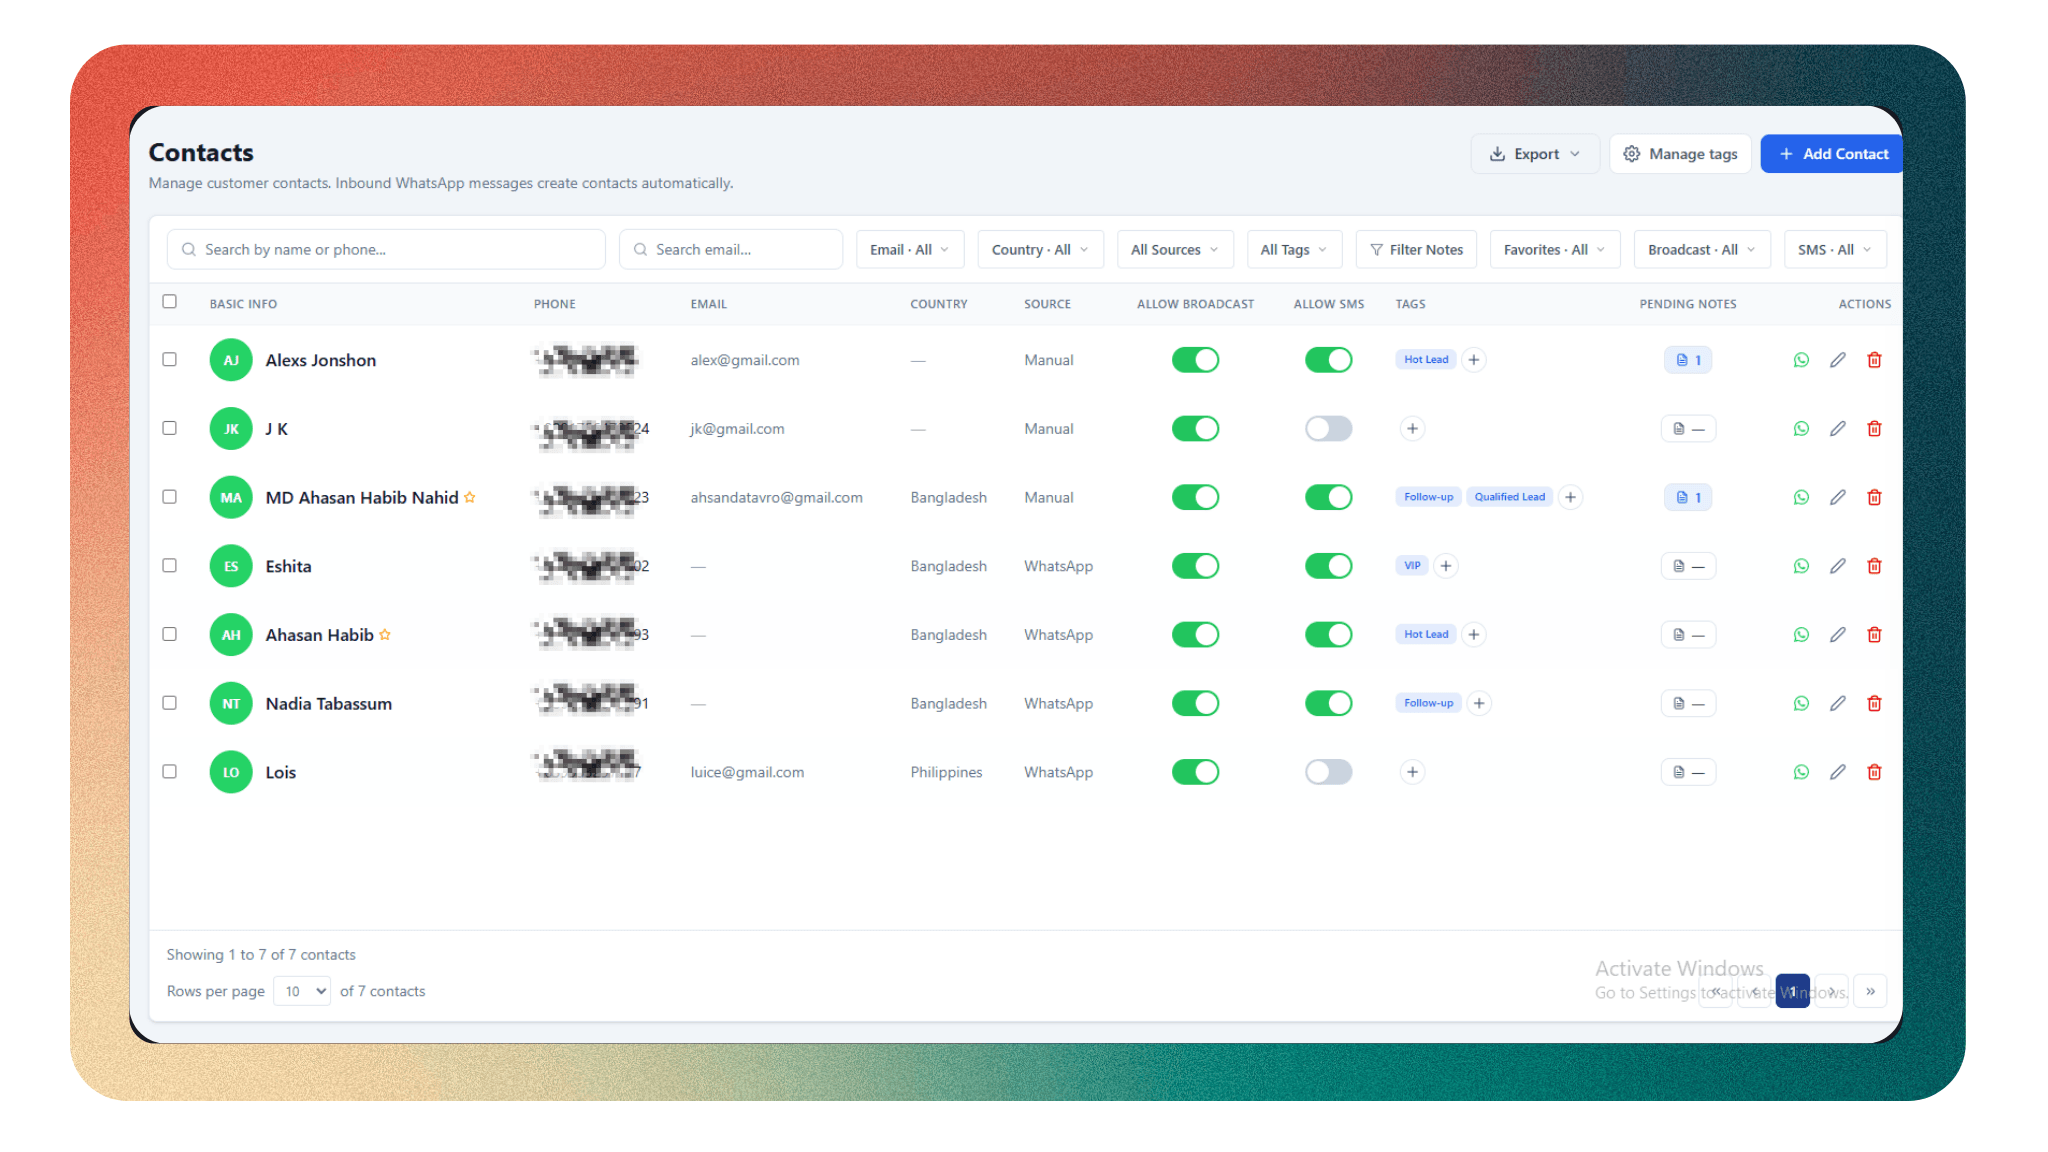The height and width of the screenshot is (1152, 2048).
Task: Enable SMS for J K
Action: pyautogui.click(x=1328, y=429)
